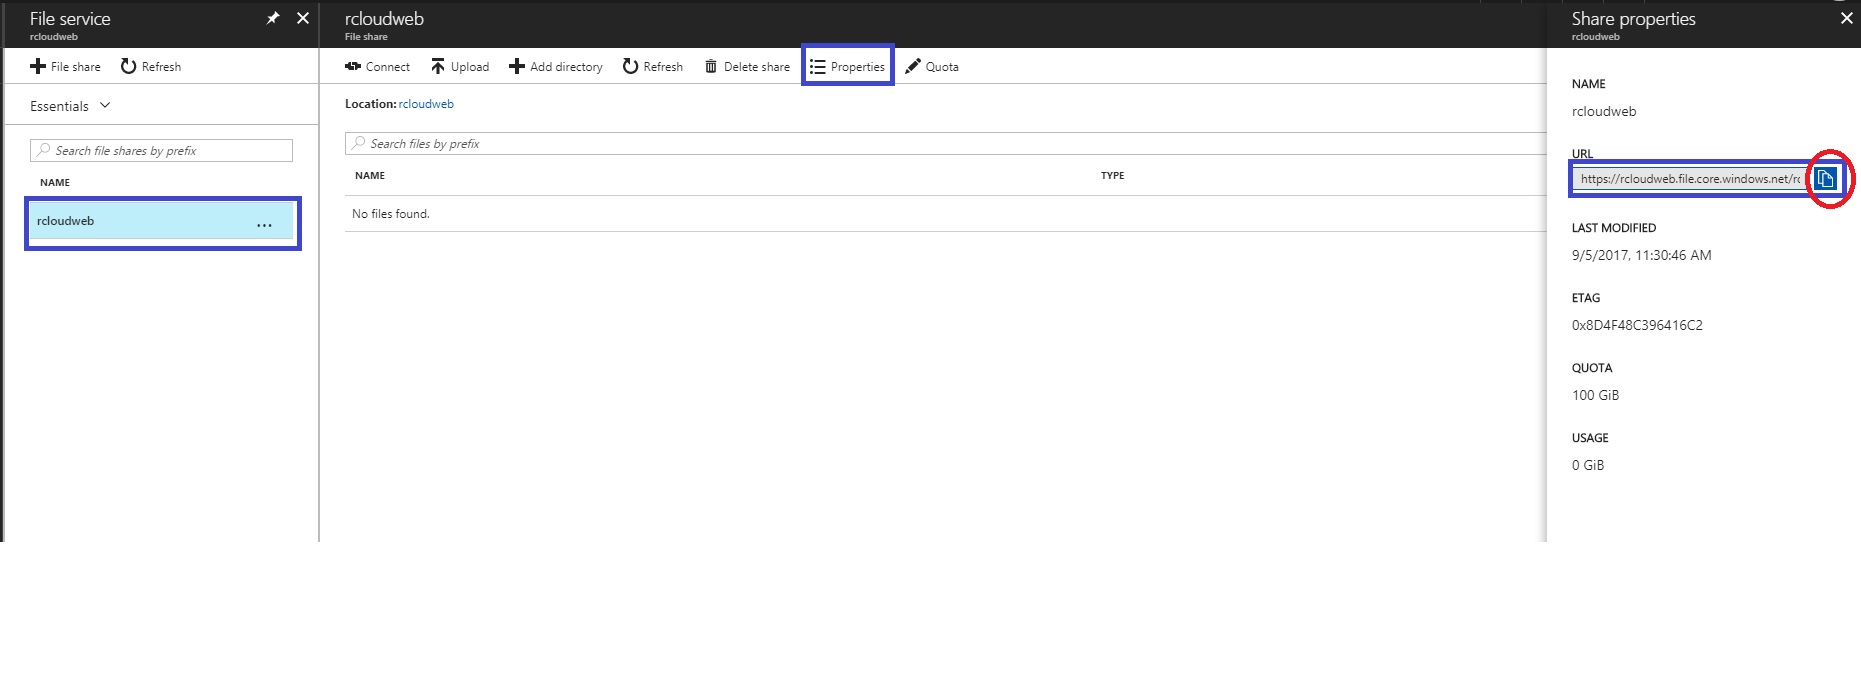Image resolution: width=1861 pixels, height=680 pixels.
Task: Close the Share properties panel
Action: [x=1847, y=18]
